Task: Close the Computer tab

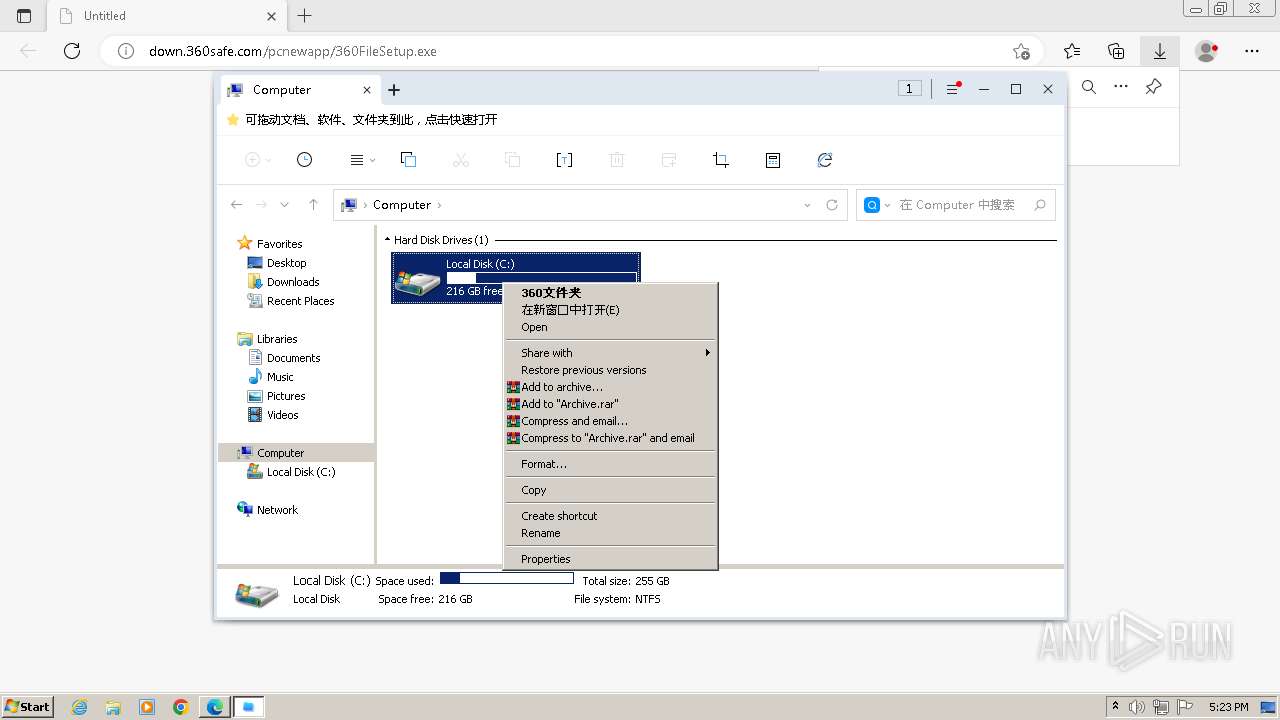Action: point(367,90)
